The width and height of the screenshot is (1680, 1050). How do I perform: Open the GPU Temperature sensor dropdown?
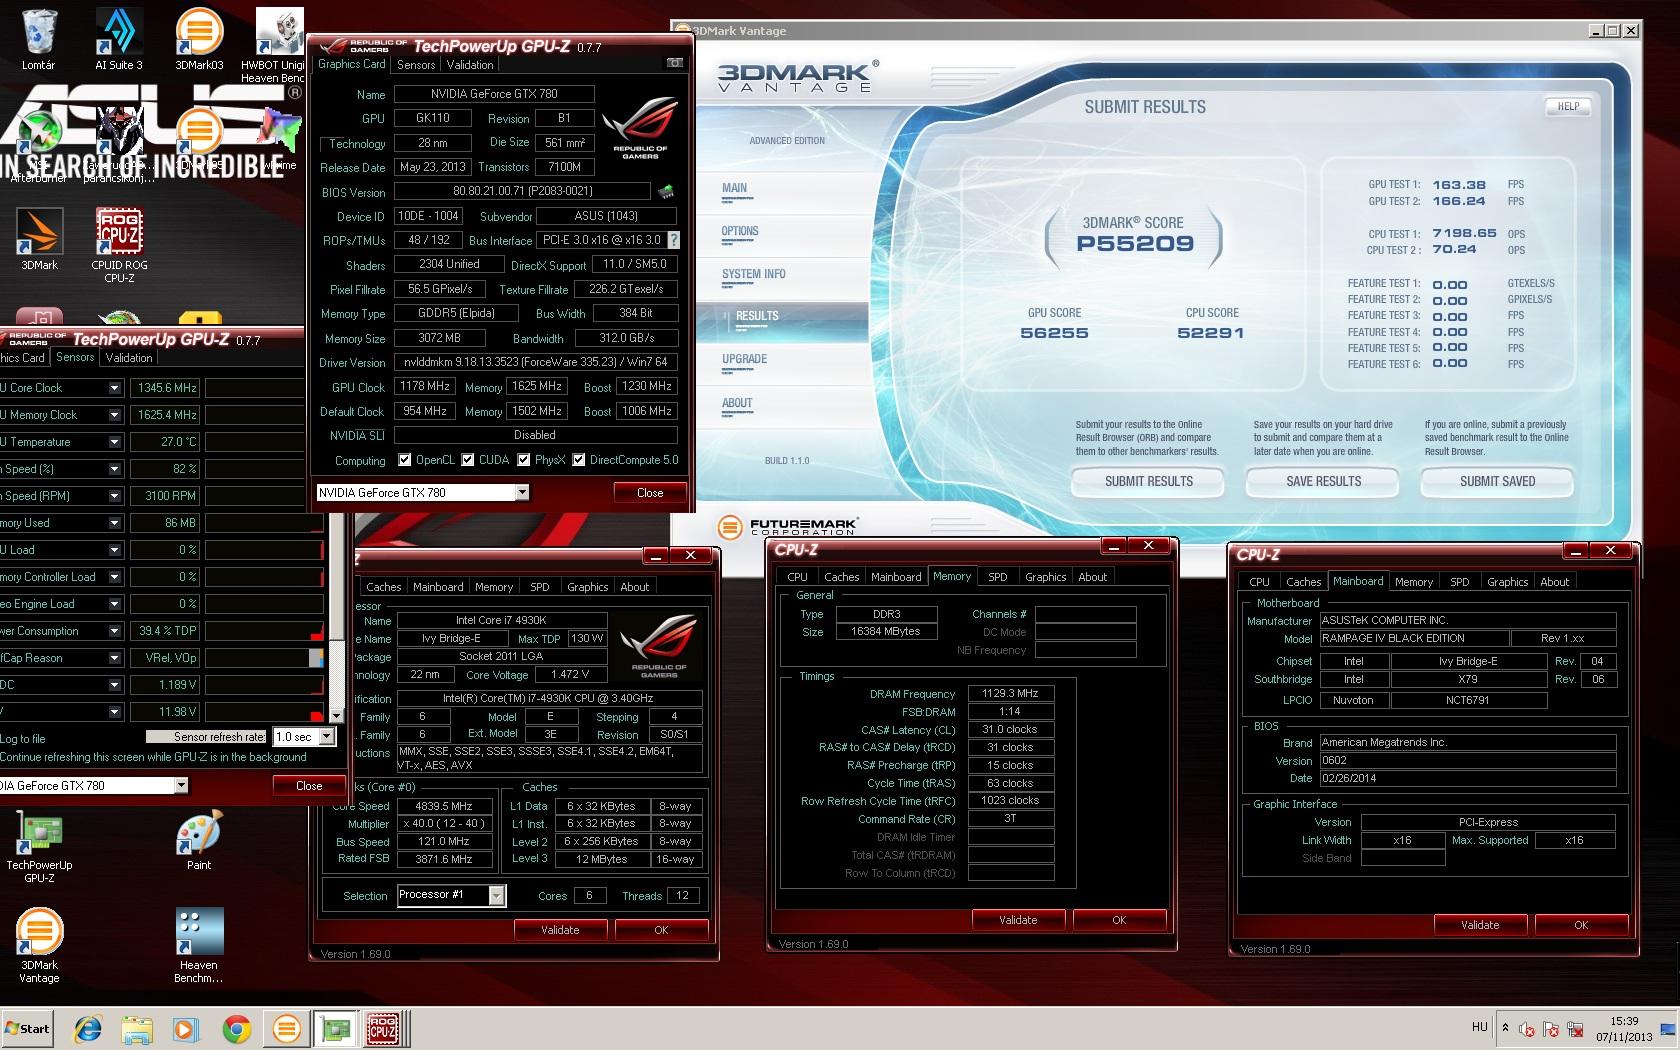click(x=114, y=442)
